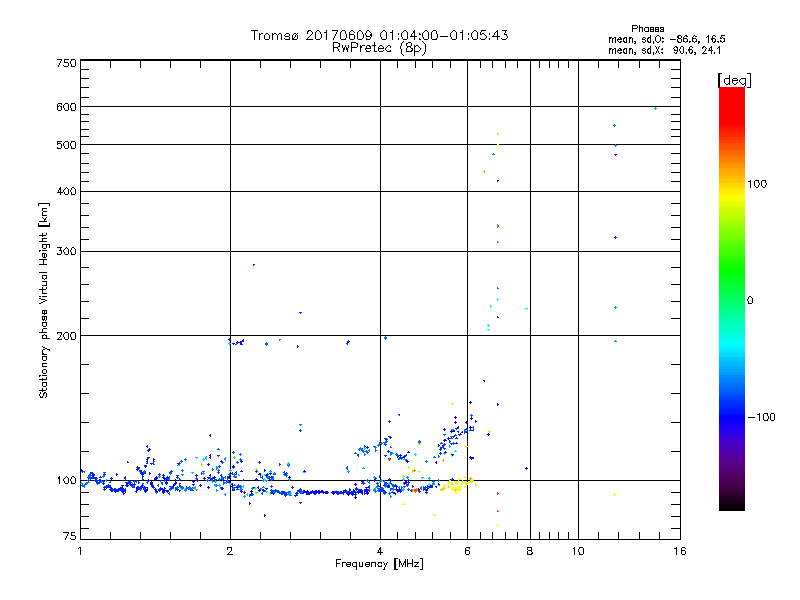This screenshot has height=600, width=800.
Task: Click the 'mean, sd,X: 90.6, 24.1' statistic
Action: click(664, 50)
